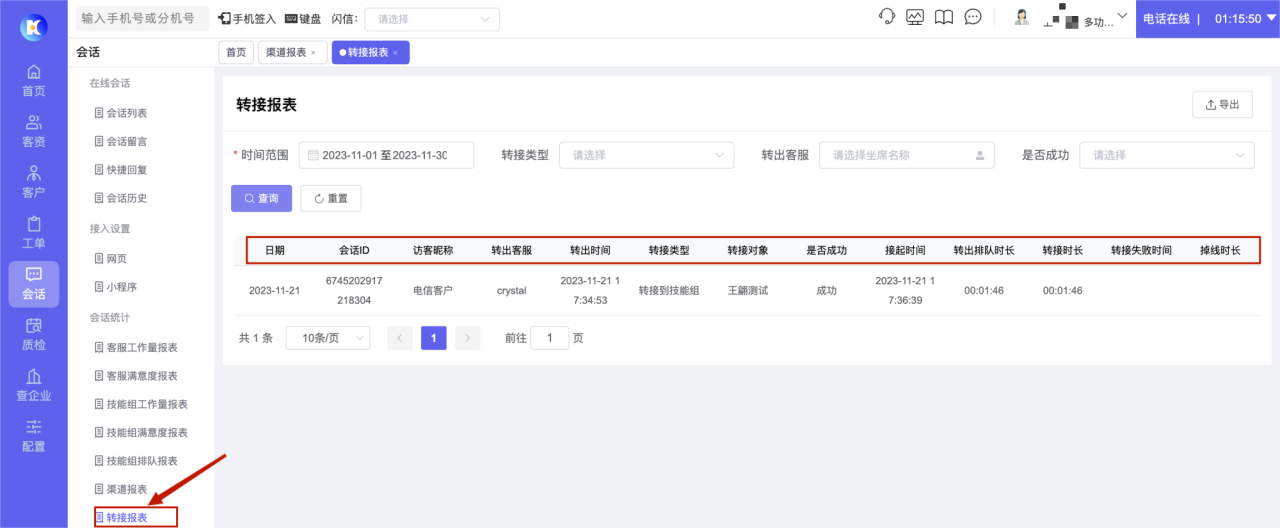The width and height of the screenshot is (1280, 528).
Task: Click the headset icon in the top bar
Action: tap(886, 17)
